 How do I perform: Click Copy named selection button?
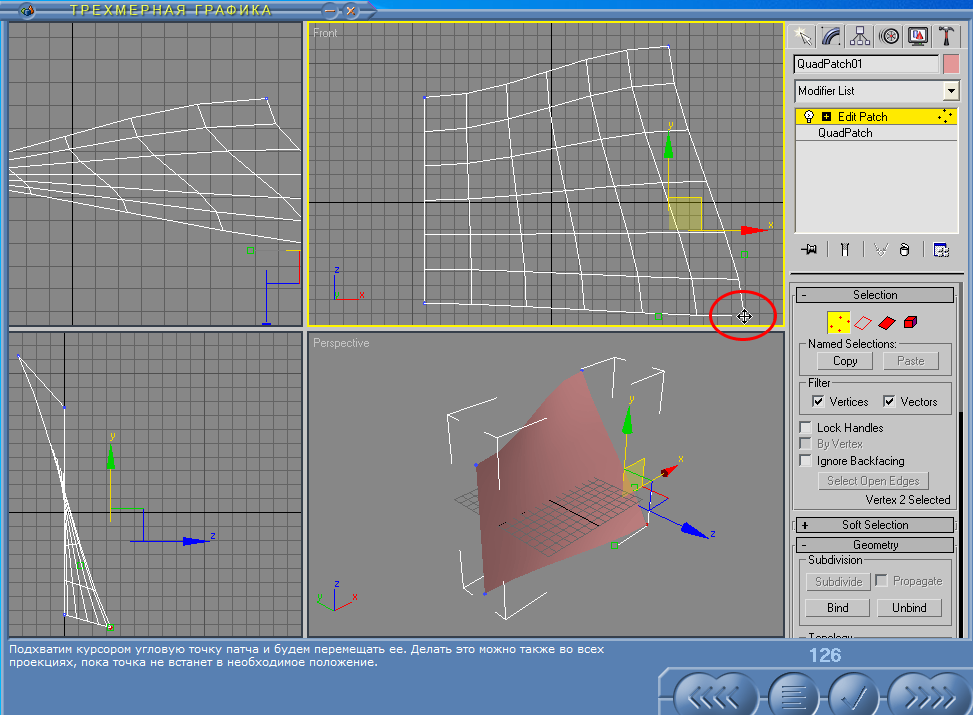845,361
